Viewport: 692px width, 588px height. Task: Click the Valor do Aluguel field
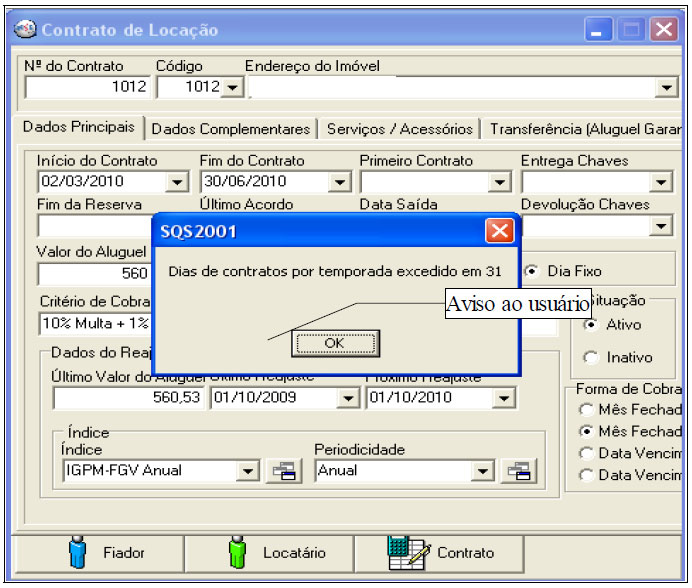94,274
